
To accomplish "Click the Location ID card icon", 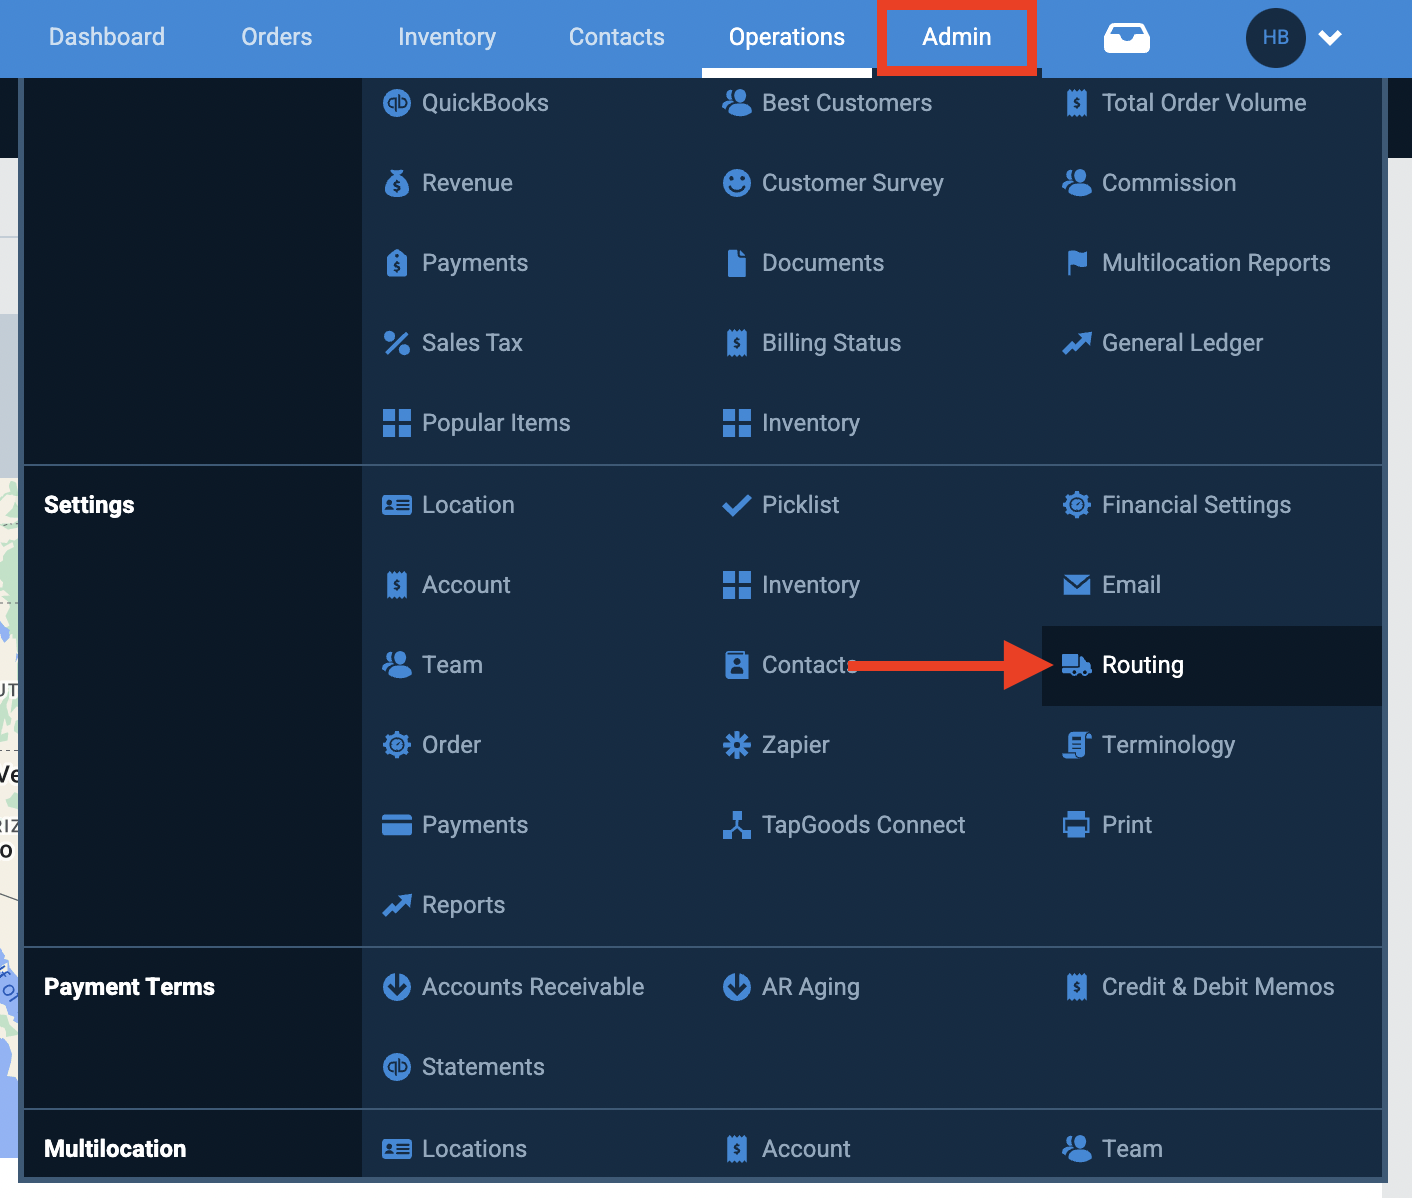I will (397, 505).
